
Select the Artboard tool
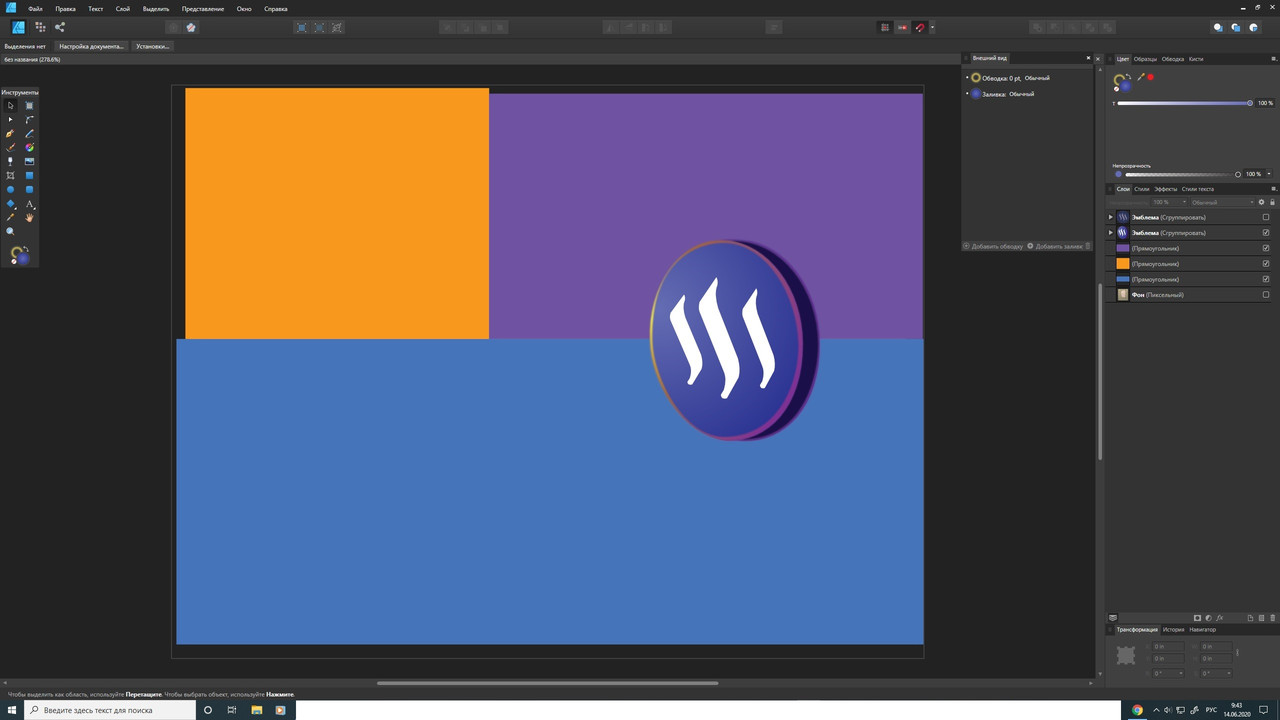pos(29,105)
